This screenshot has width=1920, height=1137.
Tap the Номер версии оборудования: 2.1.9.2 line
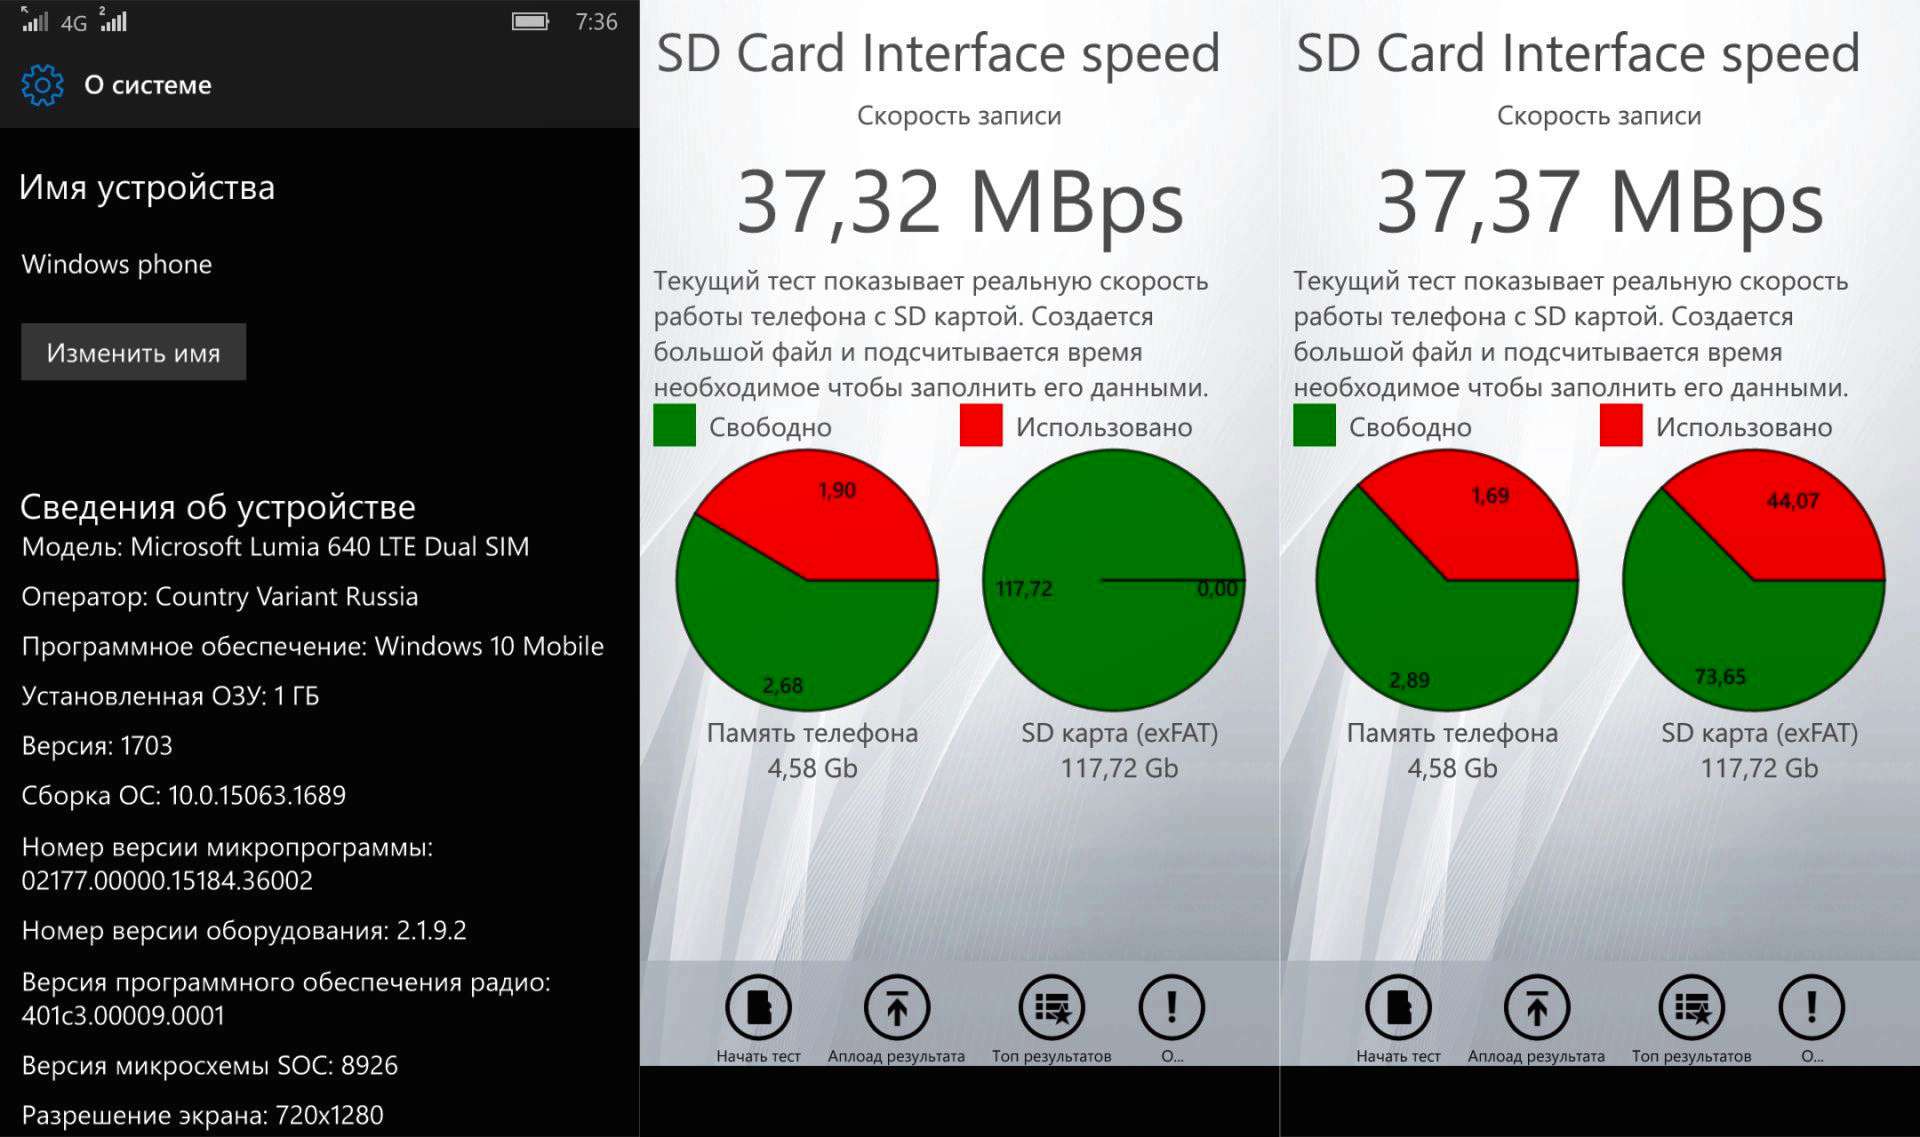tap(244, 930)
